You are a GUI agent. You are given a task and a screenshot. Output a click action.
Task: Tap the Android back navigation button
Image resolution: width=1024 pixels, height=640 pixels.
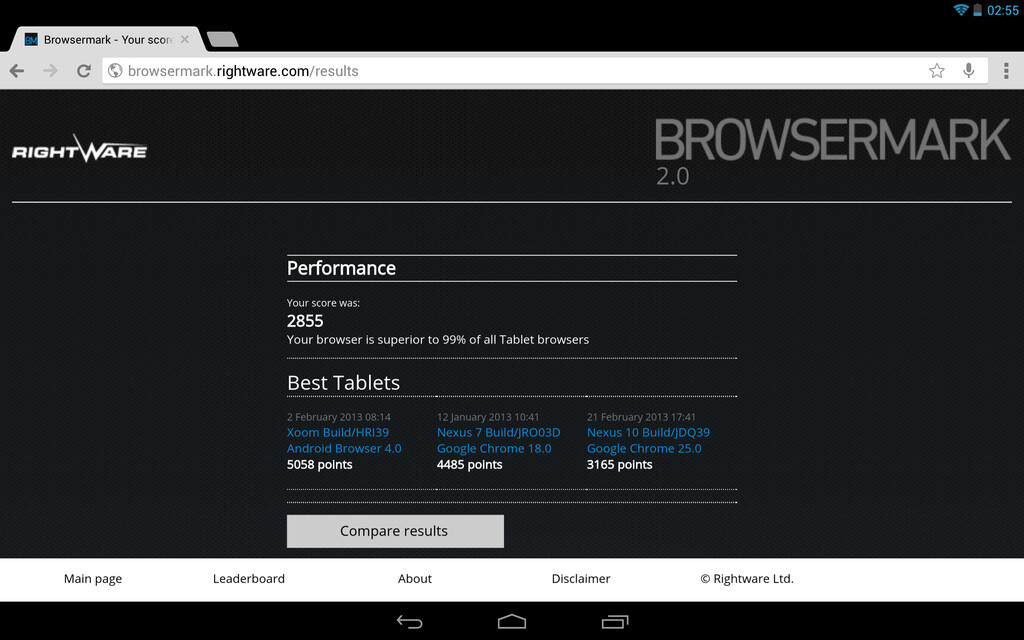(x=409, y=622)
